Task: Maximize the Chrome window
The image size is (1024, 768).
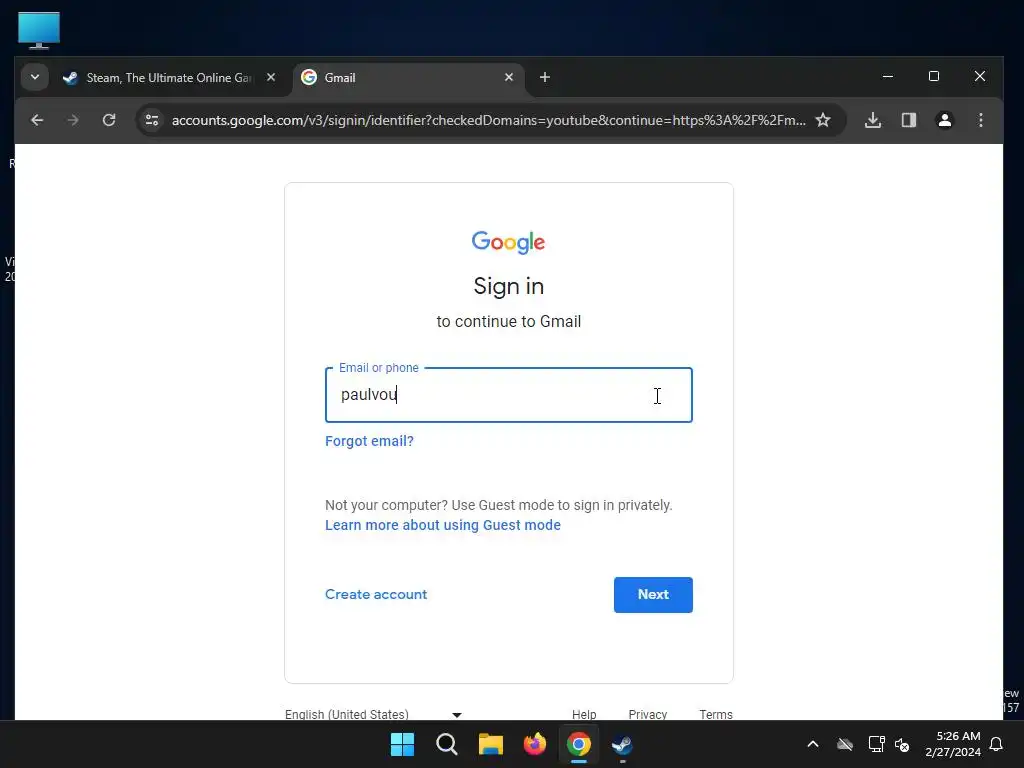Action: (x=934, y=76)
